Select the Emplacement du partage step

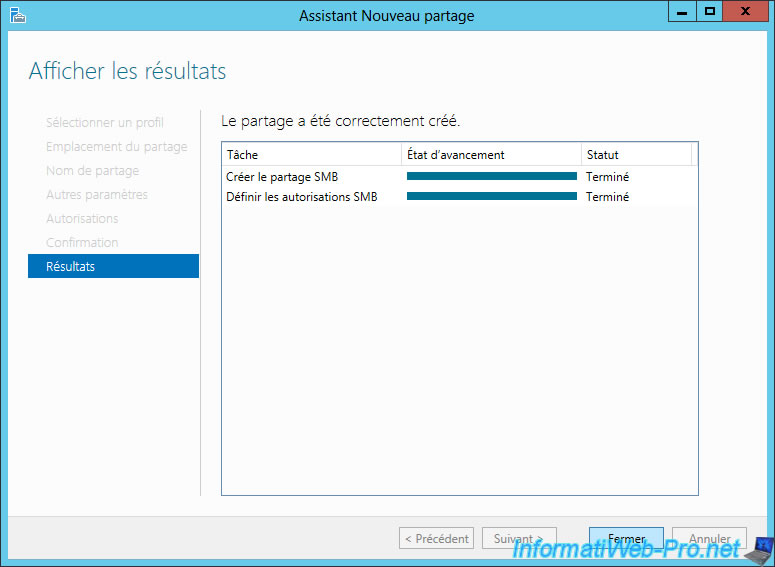[117, 147]
